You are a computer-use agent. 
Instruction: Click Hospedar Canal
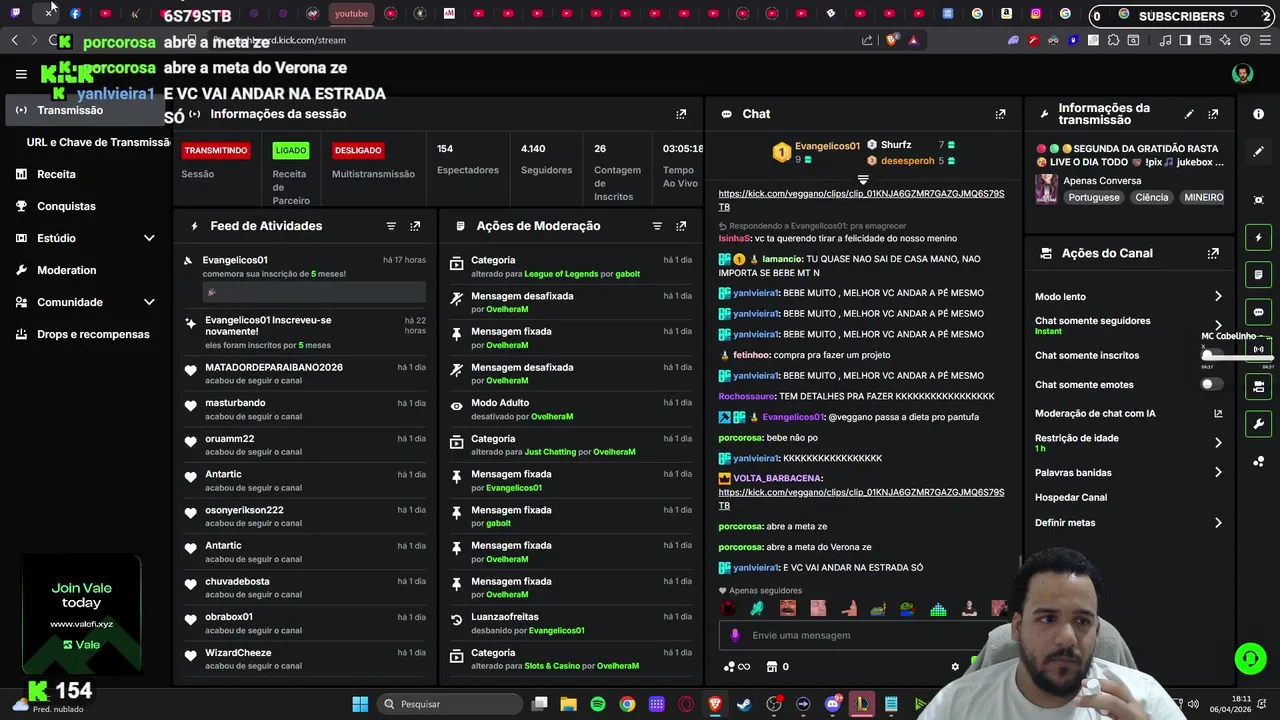(x=1071, y=498)
